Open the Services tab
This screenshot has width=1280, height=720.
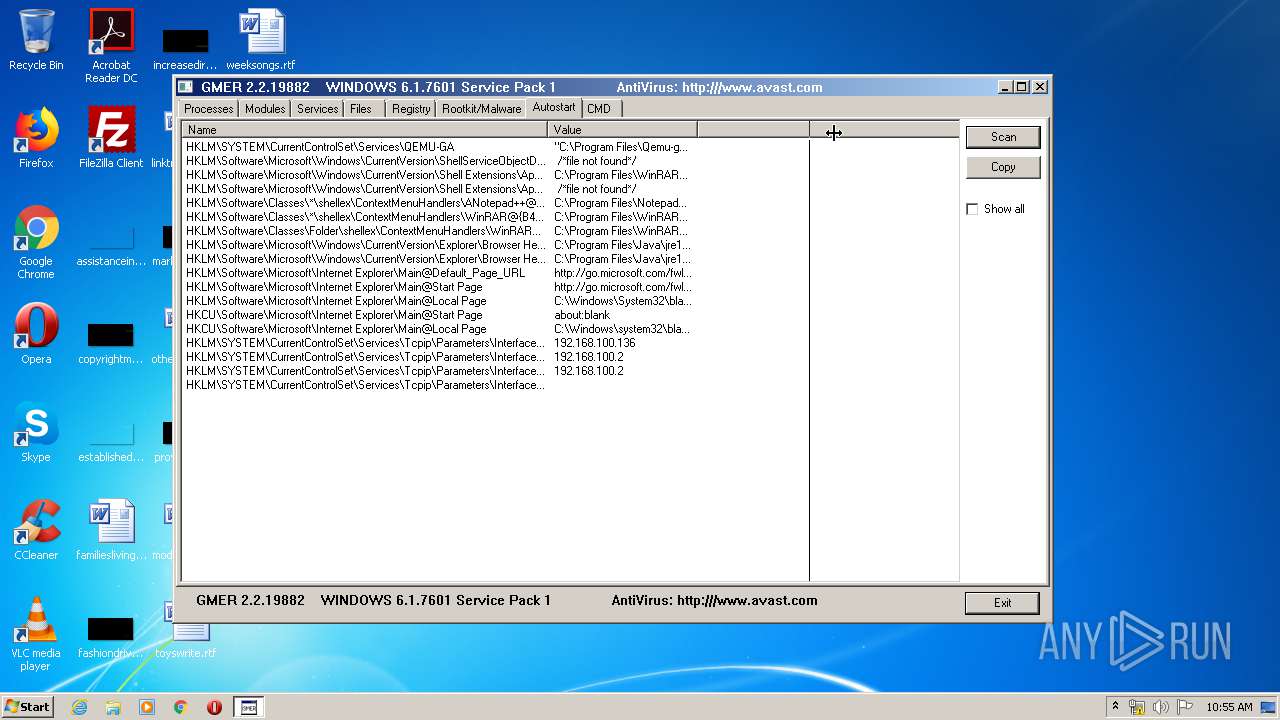click(317, 108)
